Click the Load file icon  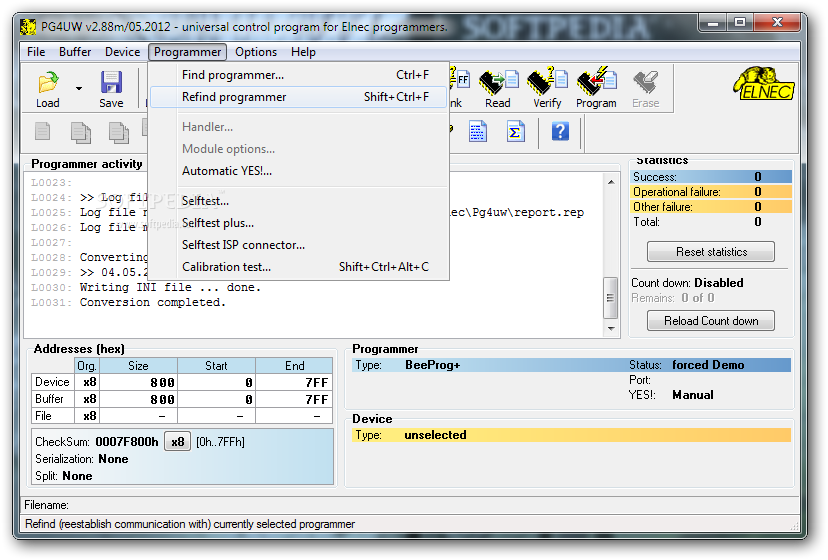[x=48, y=88]
